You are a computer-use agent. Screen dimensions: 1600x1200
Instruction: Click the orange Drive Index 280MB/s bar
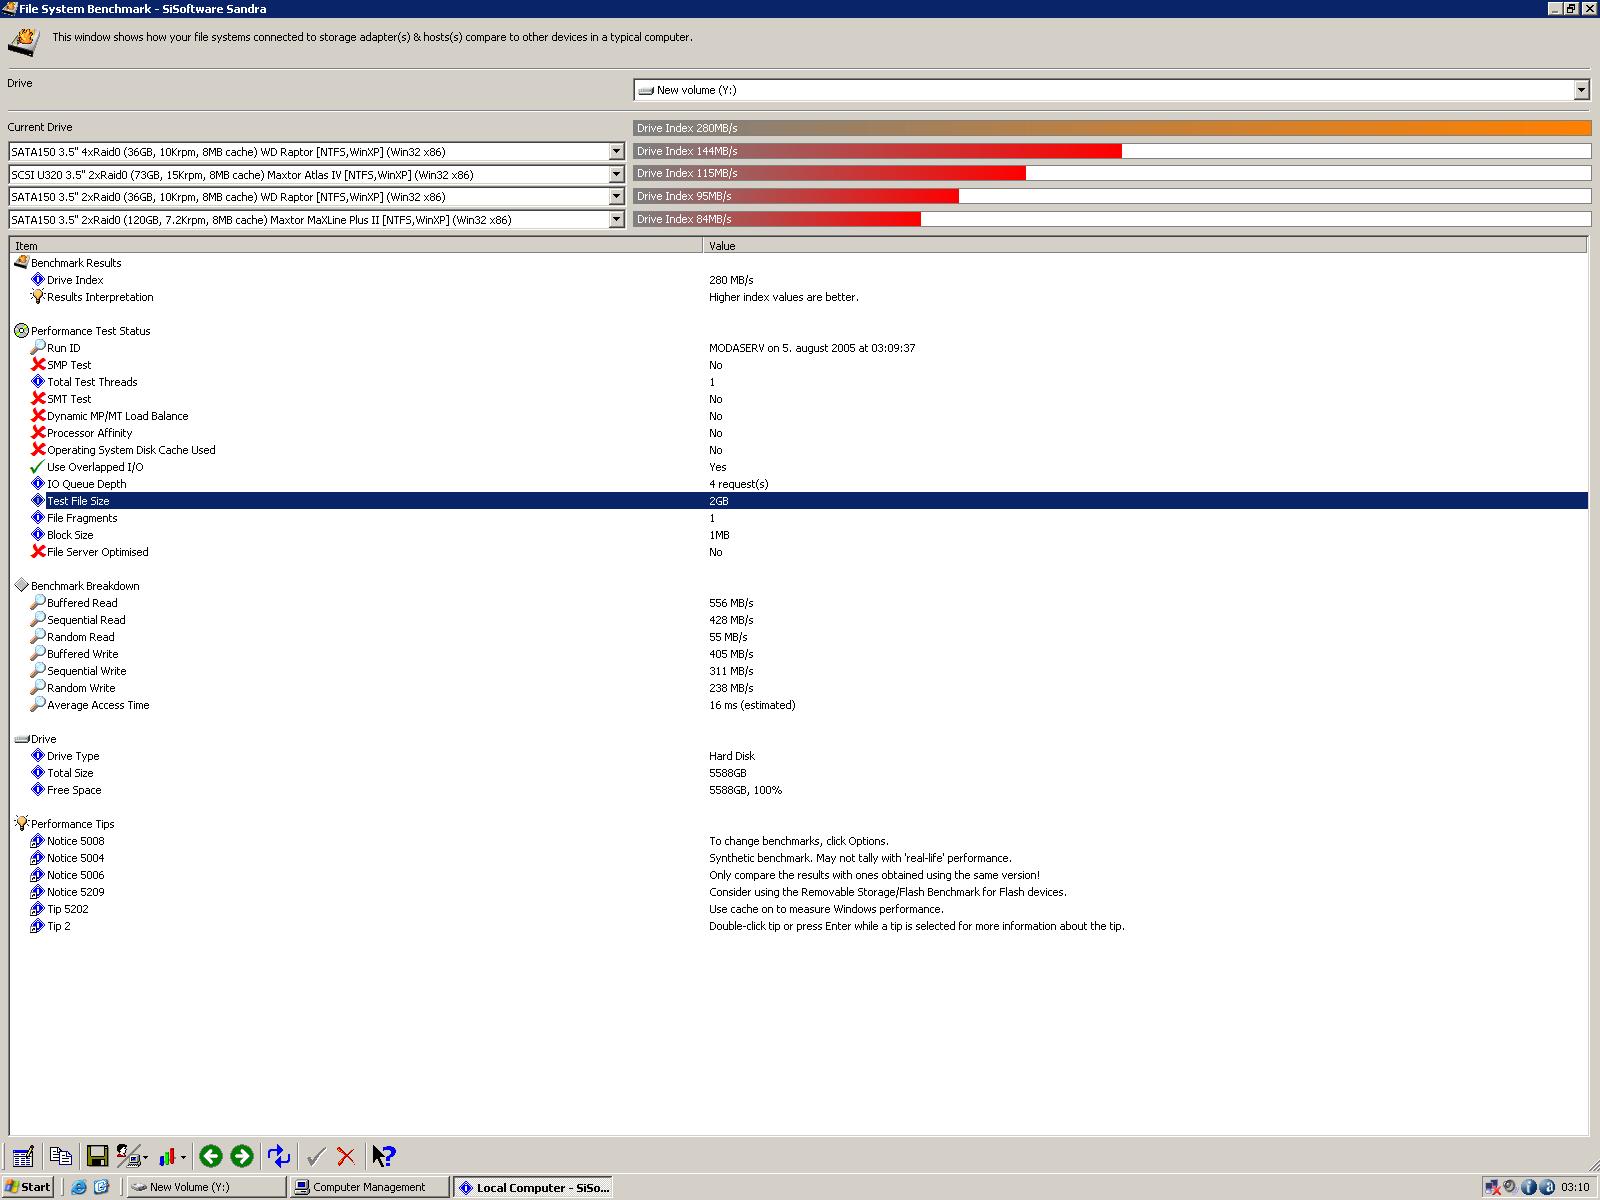(x=1112, y=128)
